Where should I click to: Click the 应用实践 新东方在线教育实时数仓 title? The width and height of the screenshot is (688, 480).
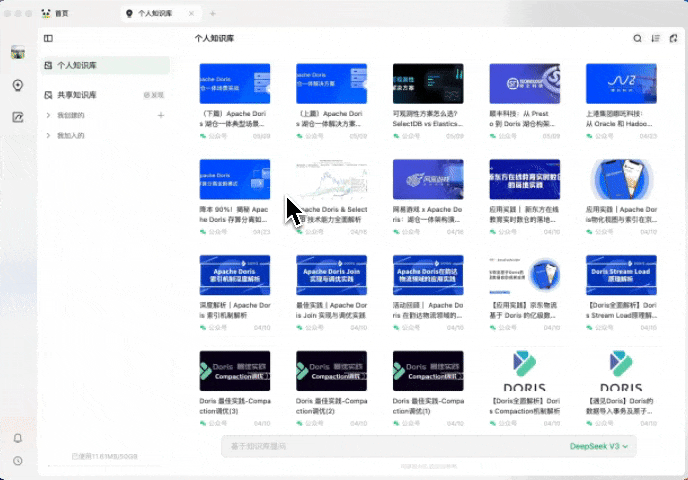tap(524, 215)
